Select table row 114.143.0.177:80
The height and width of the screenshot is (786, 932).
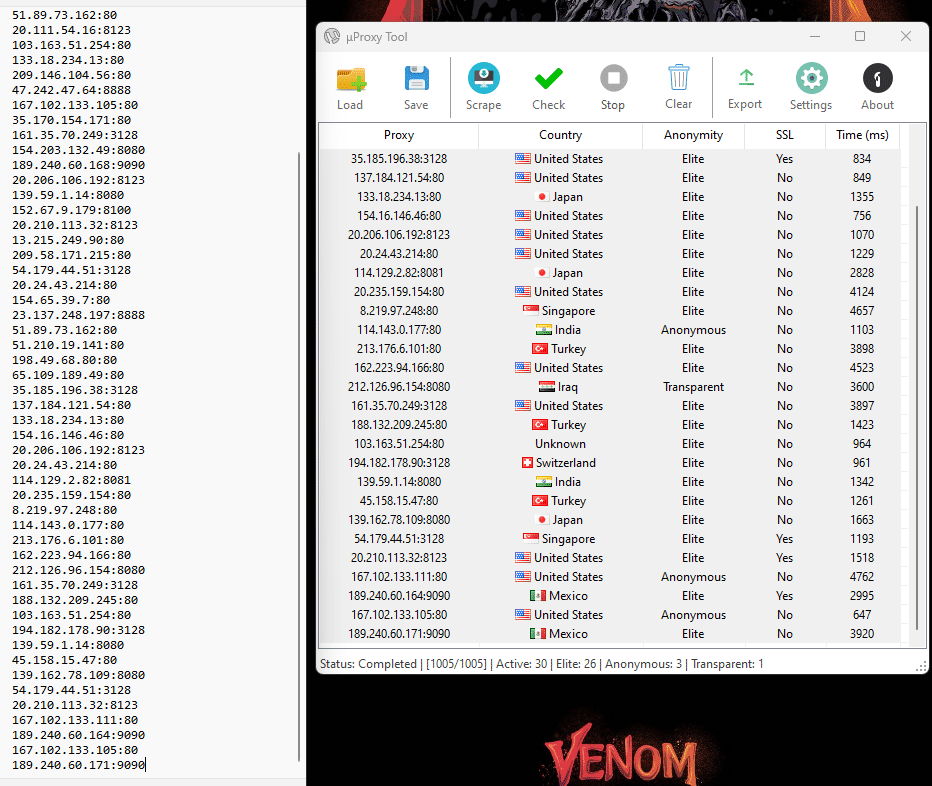pos(610,330)
